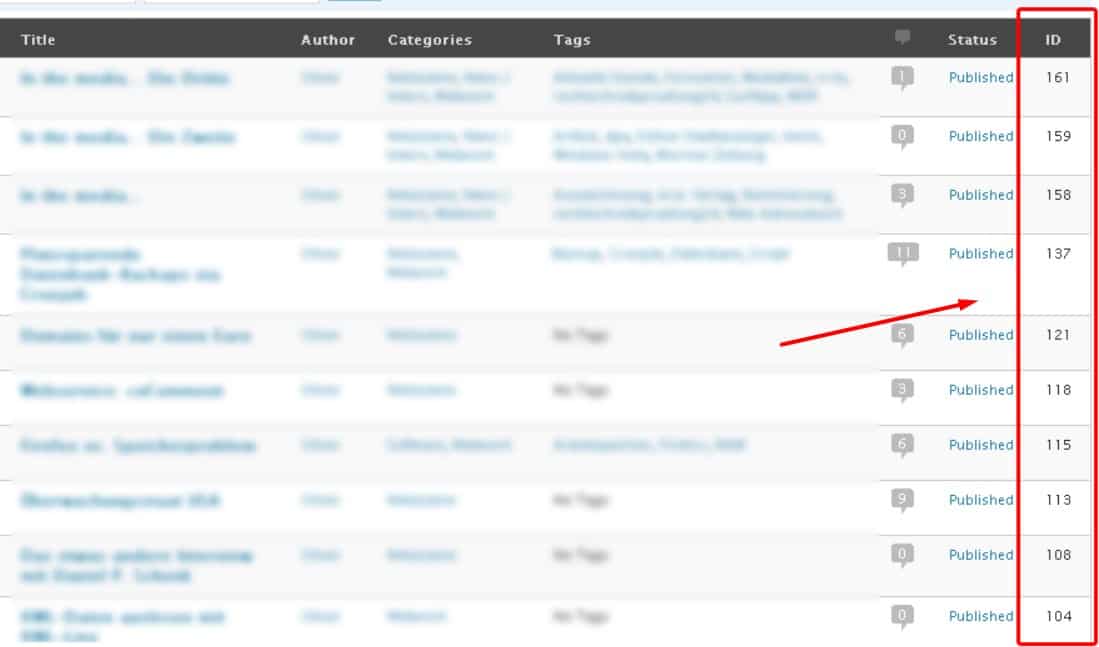Click the comments bubble icon in header
The height and width of the screenshot is (647, 1099).
(x=903, y=38)
